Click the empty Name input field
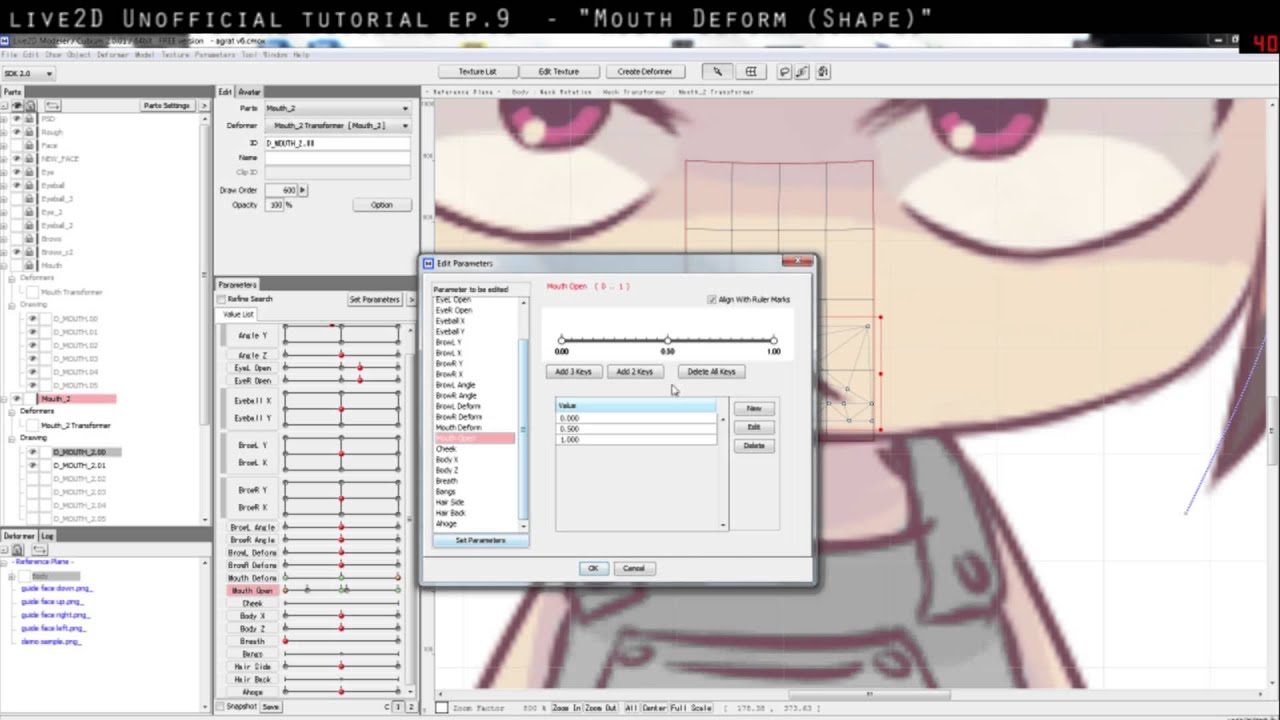Viewport: 1280px width, 720px height. coord(337,158)
